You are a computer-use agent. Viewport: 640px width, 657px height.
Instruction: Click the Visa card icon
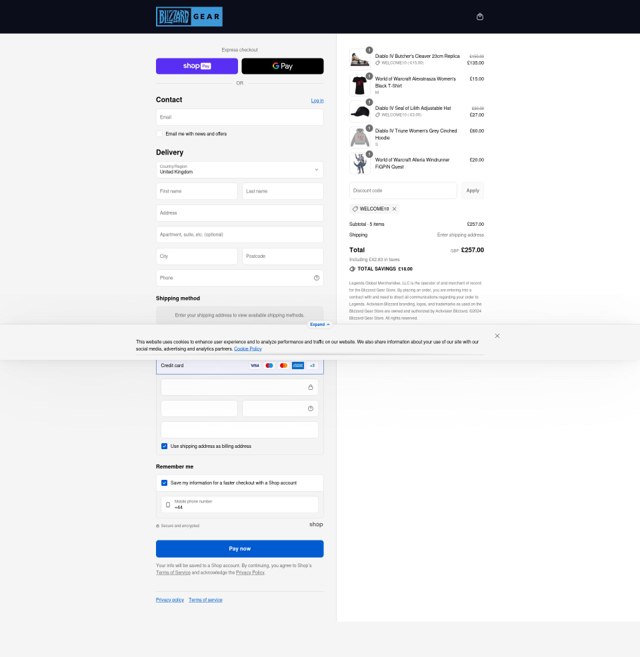coord(255,365)
